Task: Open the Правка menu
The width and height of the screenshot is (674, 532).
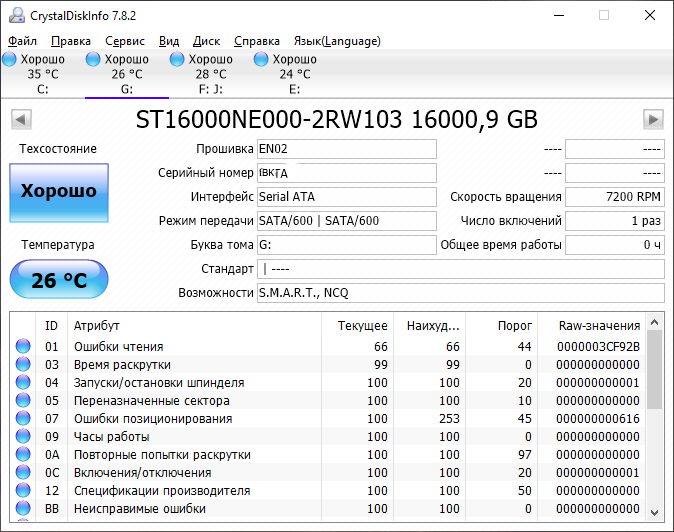Action: pyautogui.click(x=71, y=41)
